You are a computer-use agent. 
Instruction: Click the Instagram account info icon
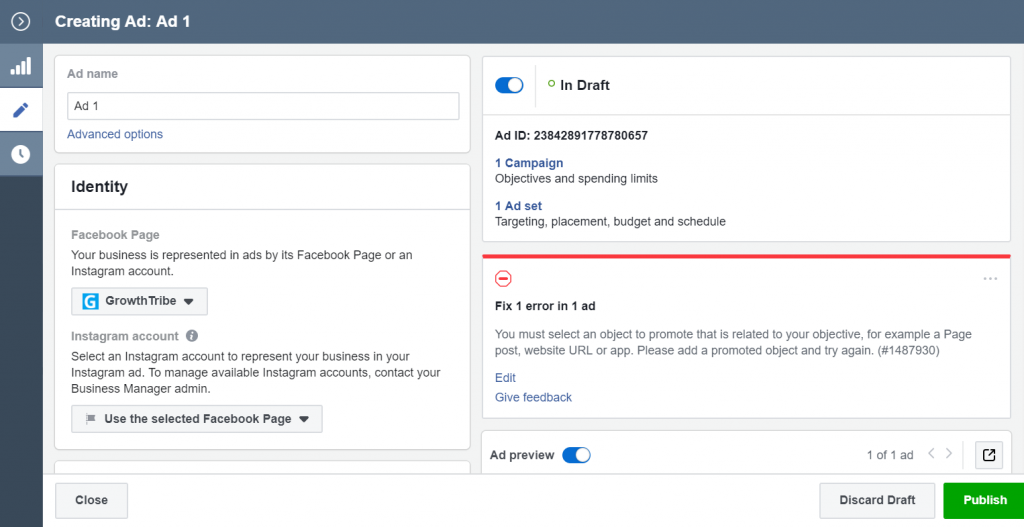click(192, 336)
